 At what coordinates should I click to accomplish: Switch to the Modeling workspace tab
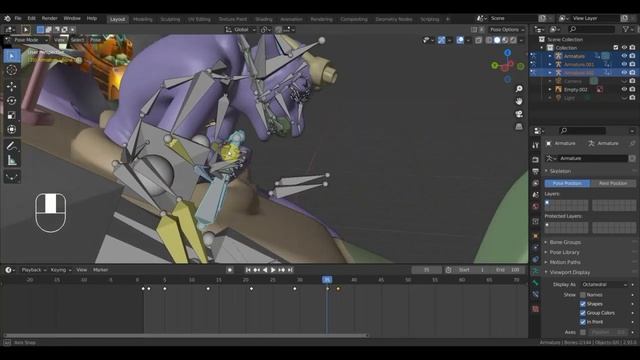[143, 19]
